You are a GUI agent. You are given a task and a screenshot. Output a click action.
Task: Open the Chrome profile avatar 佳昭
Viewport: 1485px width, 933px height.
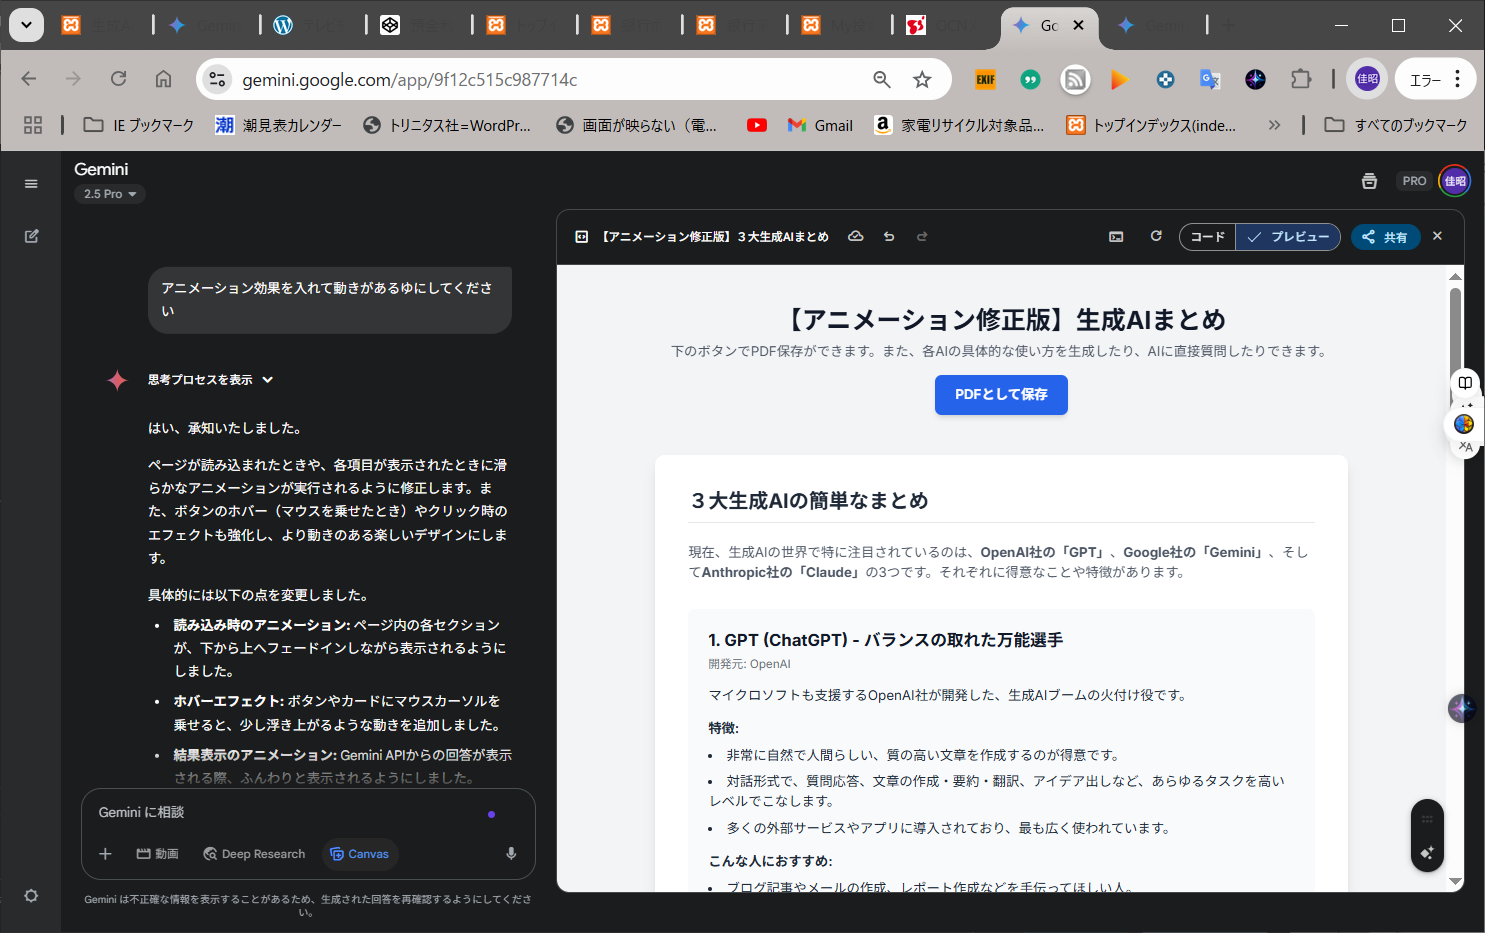click(x=1367, y=79)
